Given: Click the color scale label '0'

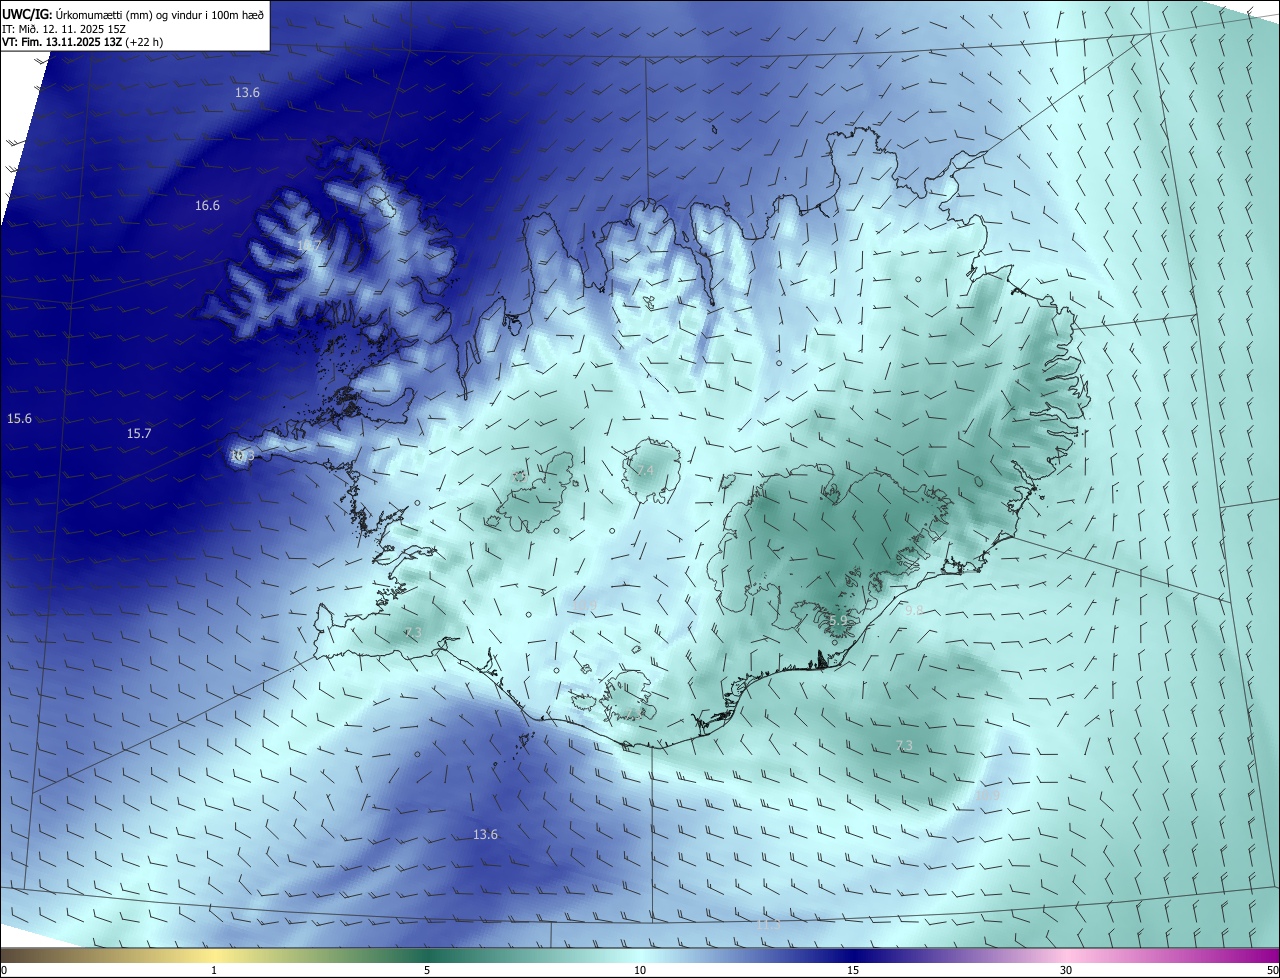Looking at the screenshot, I should (4, 970).
